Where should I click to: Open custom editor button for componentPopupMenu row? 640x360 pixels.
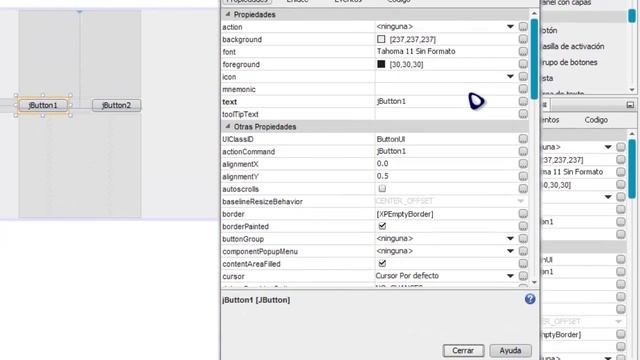pyautogui.click(x=523, y=251)
